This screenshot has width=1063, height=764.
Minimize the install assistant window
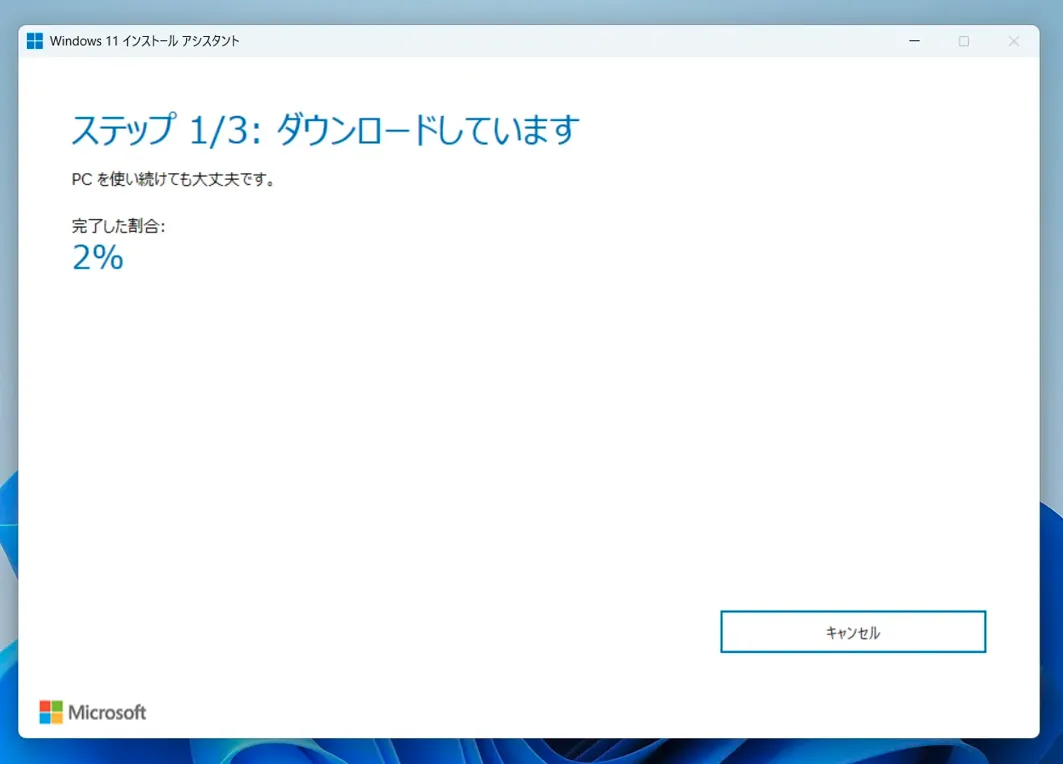914,41
